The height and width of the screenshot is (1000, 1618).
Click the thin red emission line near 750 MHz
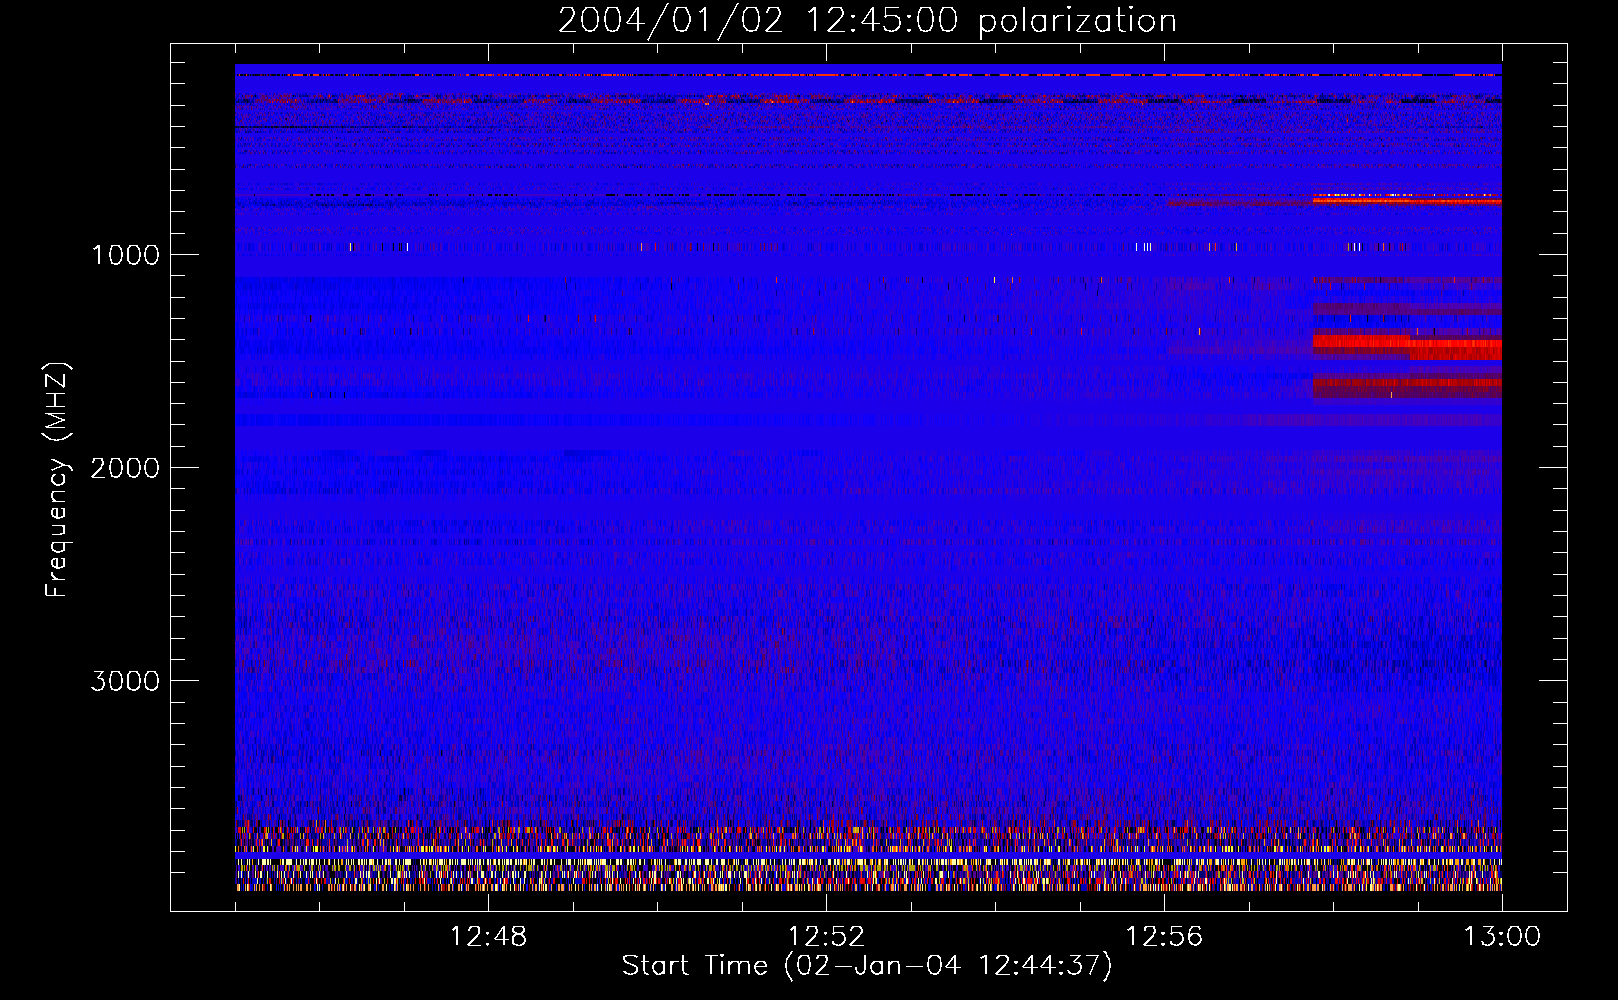[x=1407, y=201]
